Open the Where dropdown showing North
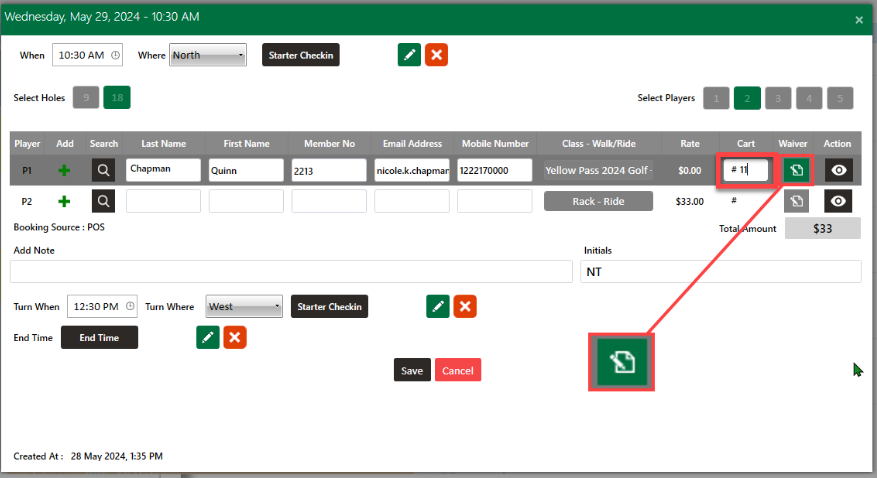 tap(208, 56)
